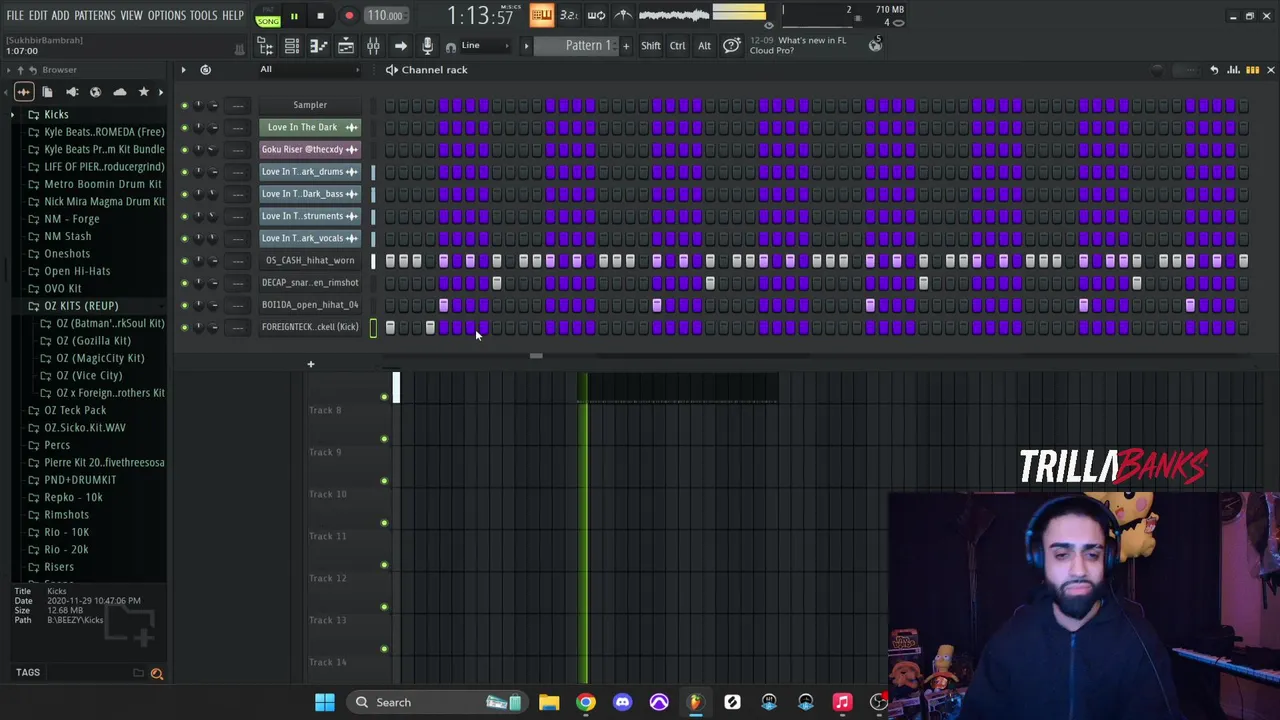
Task: Click the microphone recording icon
Action: point(427,46)
